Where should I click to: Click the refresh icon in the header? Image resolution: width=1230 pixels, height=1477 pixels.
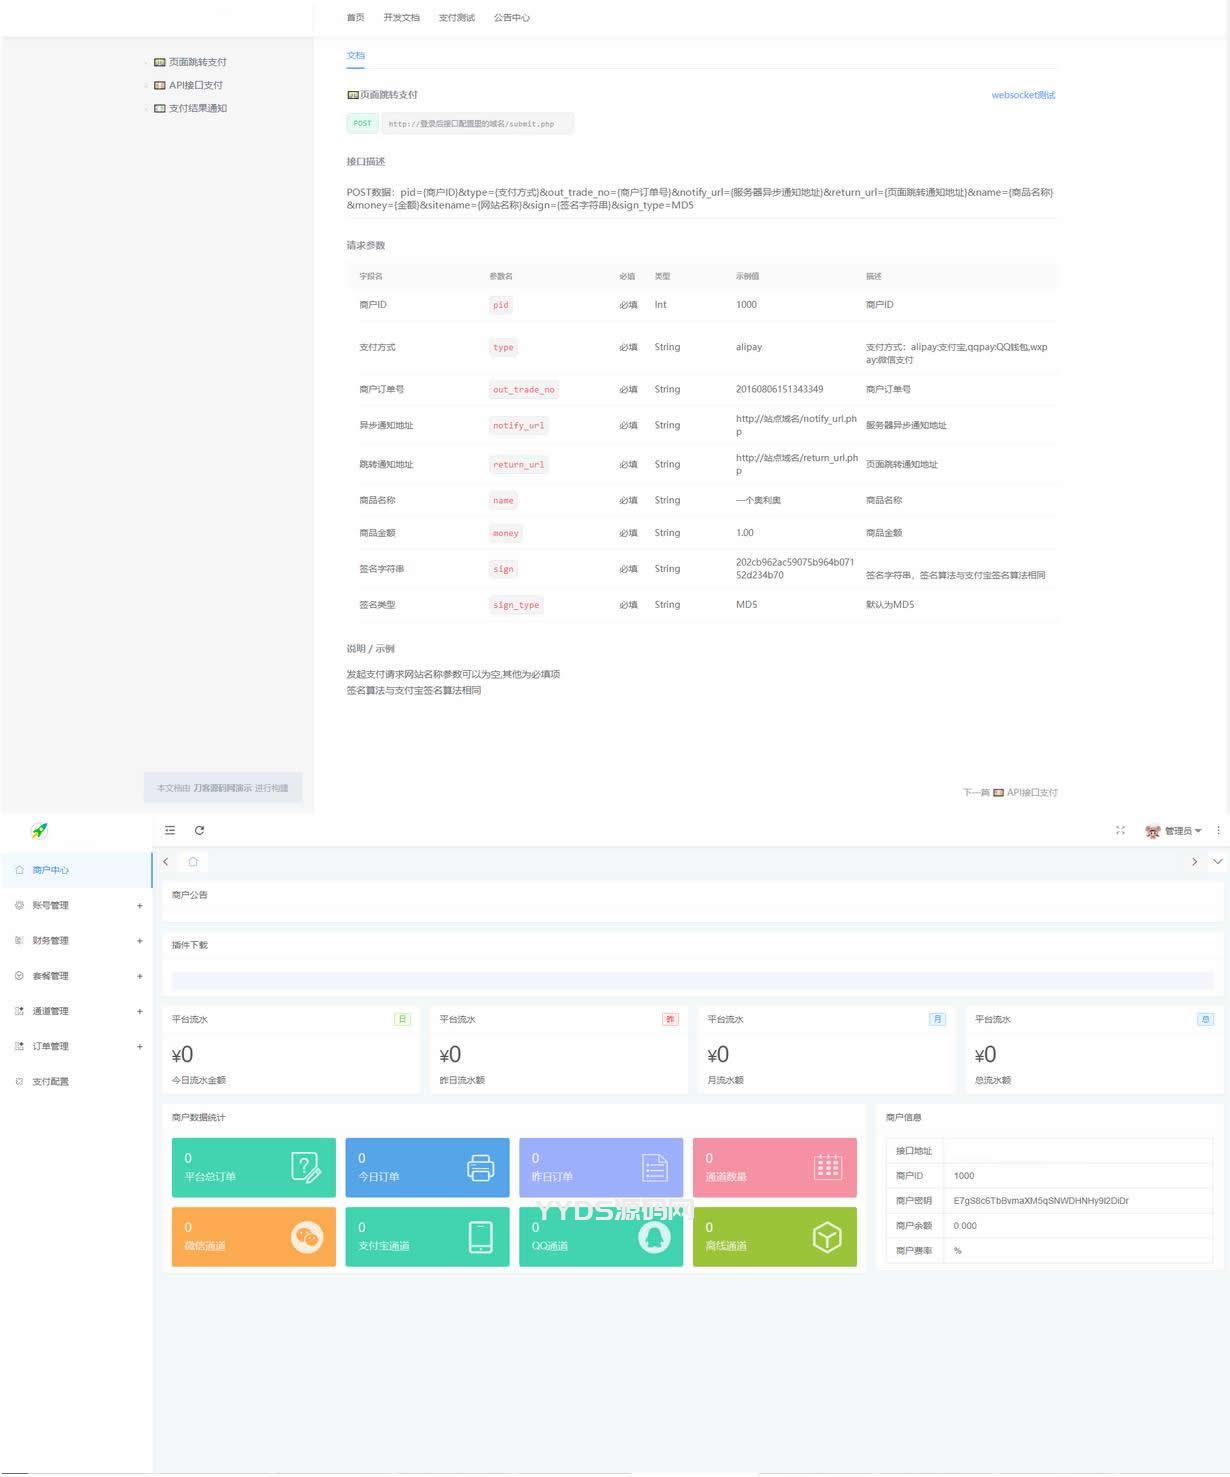pyautogui.click(x=199, y=830)
